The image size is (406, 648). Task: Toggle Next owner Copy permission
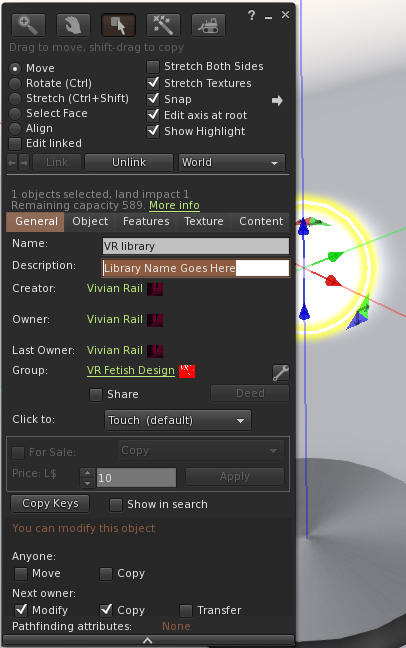pos(106,610)
